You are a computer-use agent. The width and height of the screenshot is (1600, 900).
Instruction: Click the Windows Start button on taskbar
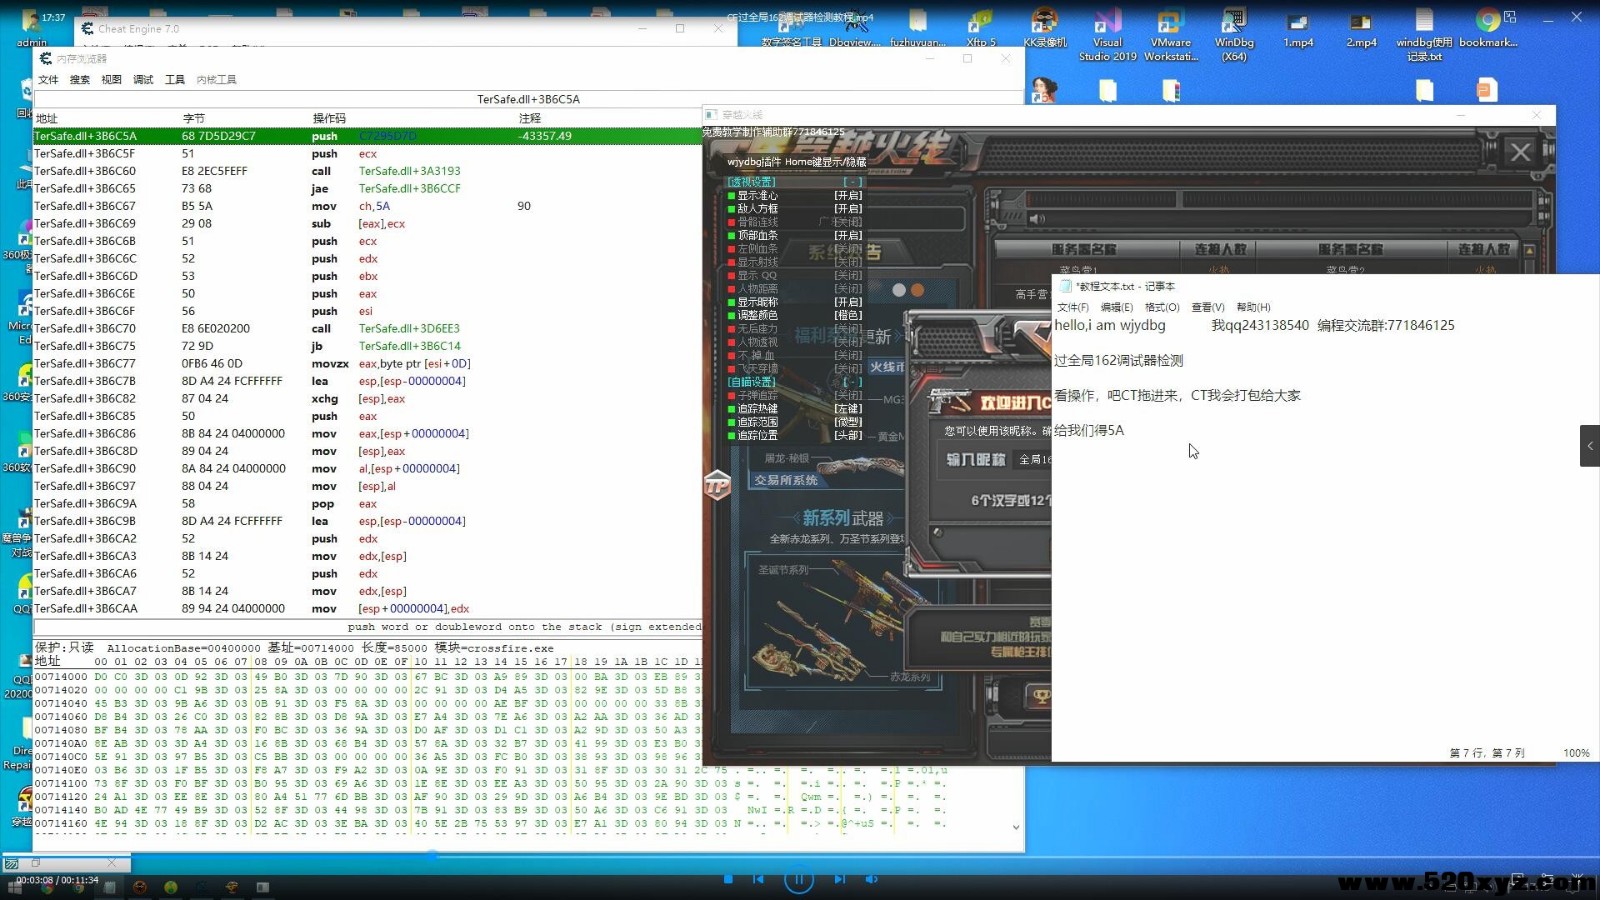tap(15, 886)
